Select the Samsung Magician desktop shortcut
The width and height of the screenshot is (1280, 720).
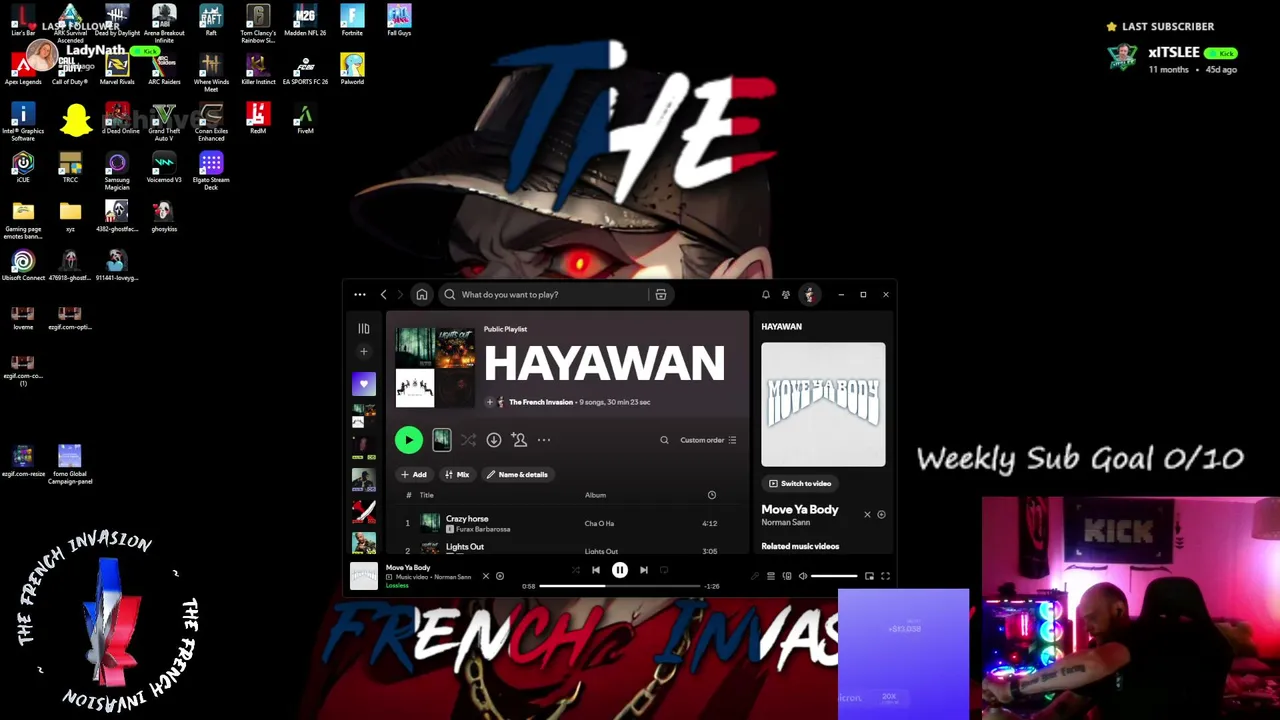(117, 170)
